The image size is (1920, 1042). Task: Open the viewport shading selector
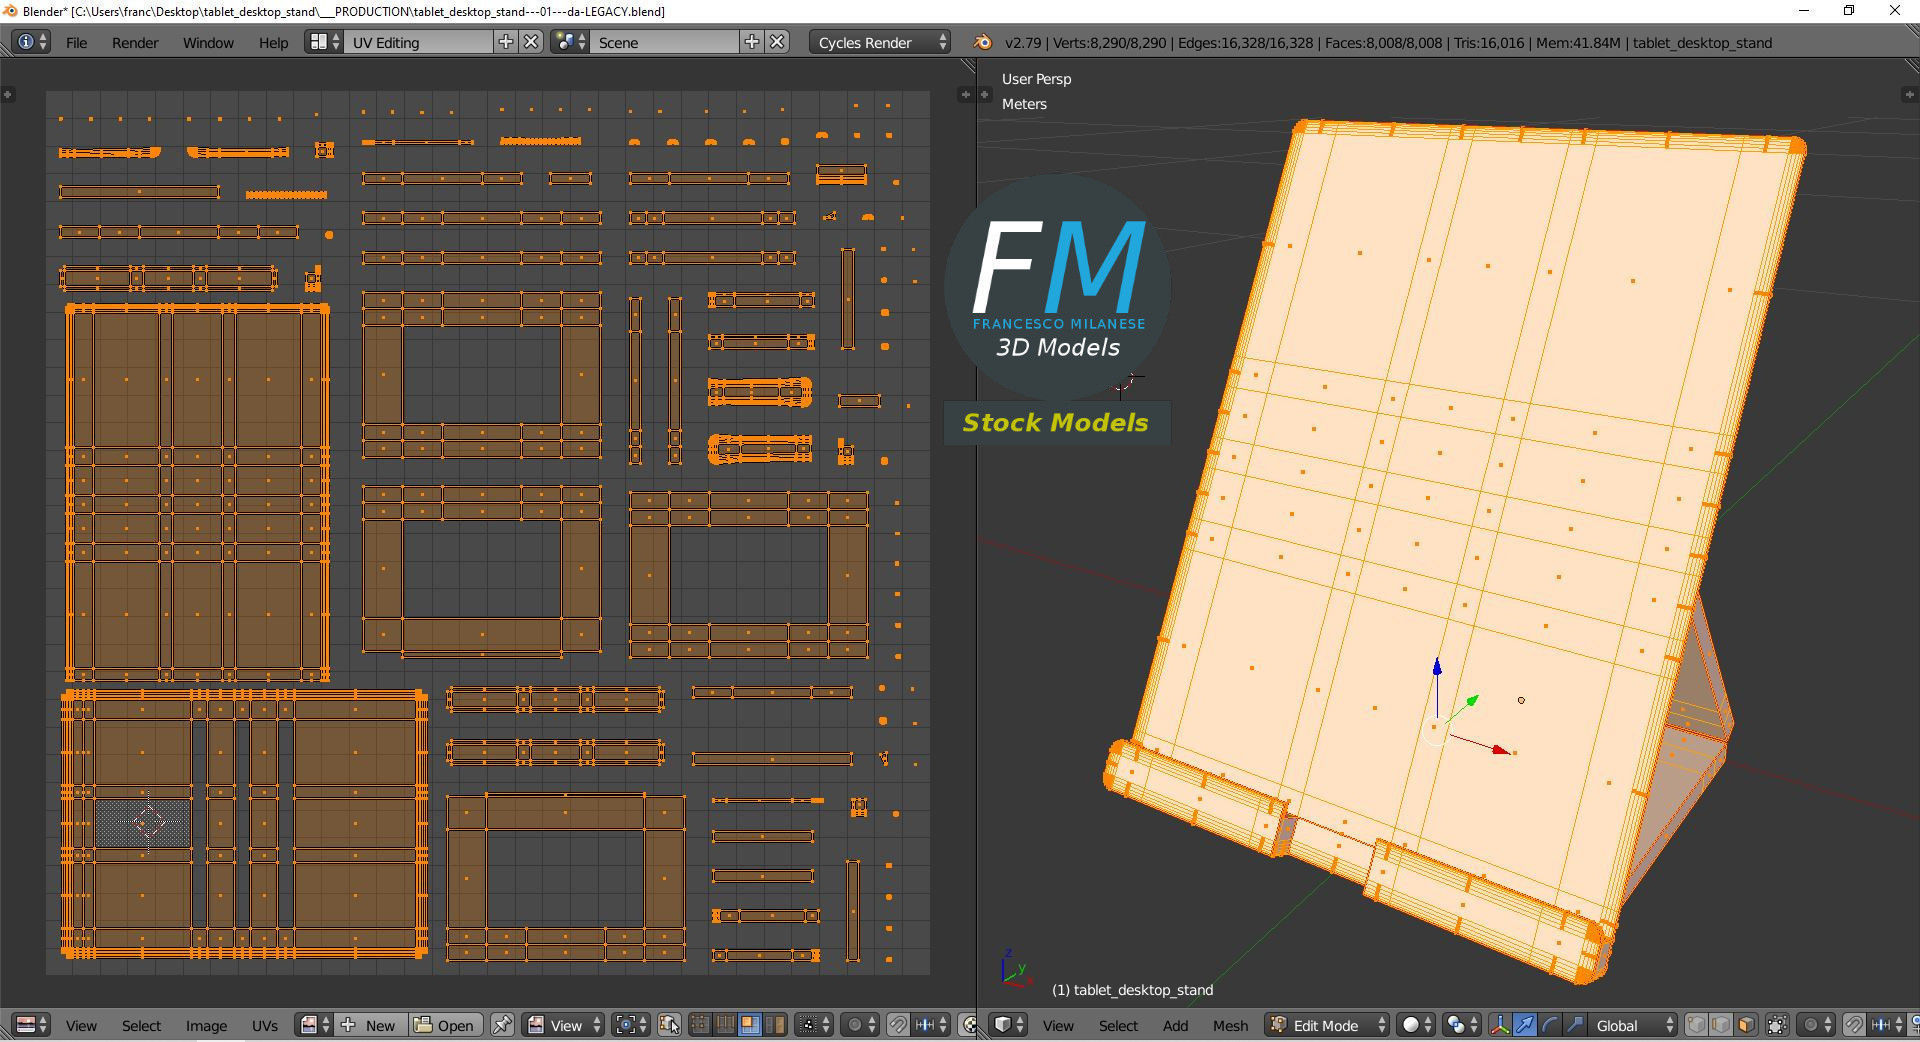(1415, 1025)
